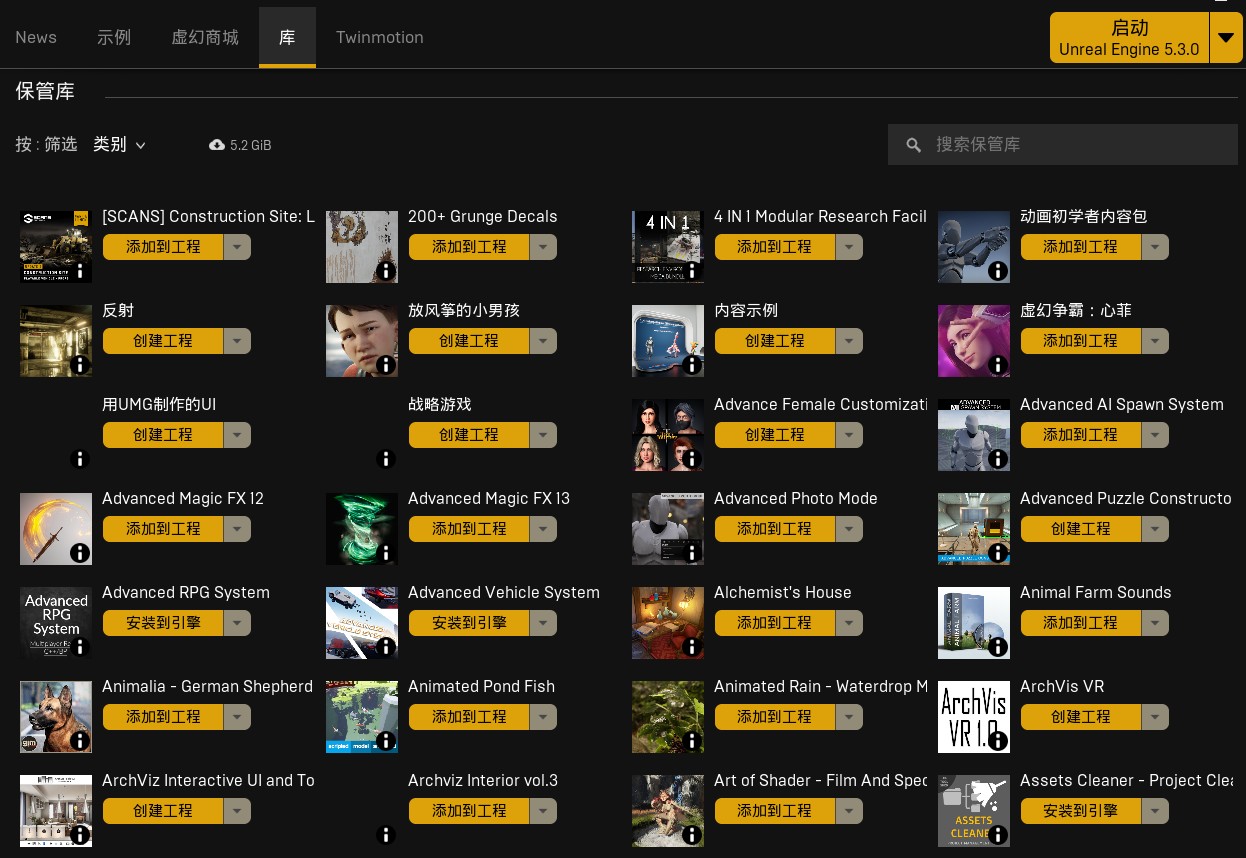Click the cloud download size icon
This screenshot has height=858, width=1246.
[x=217, y=145]
